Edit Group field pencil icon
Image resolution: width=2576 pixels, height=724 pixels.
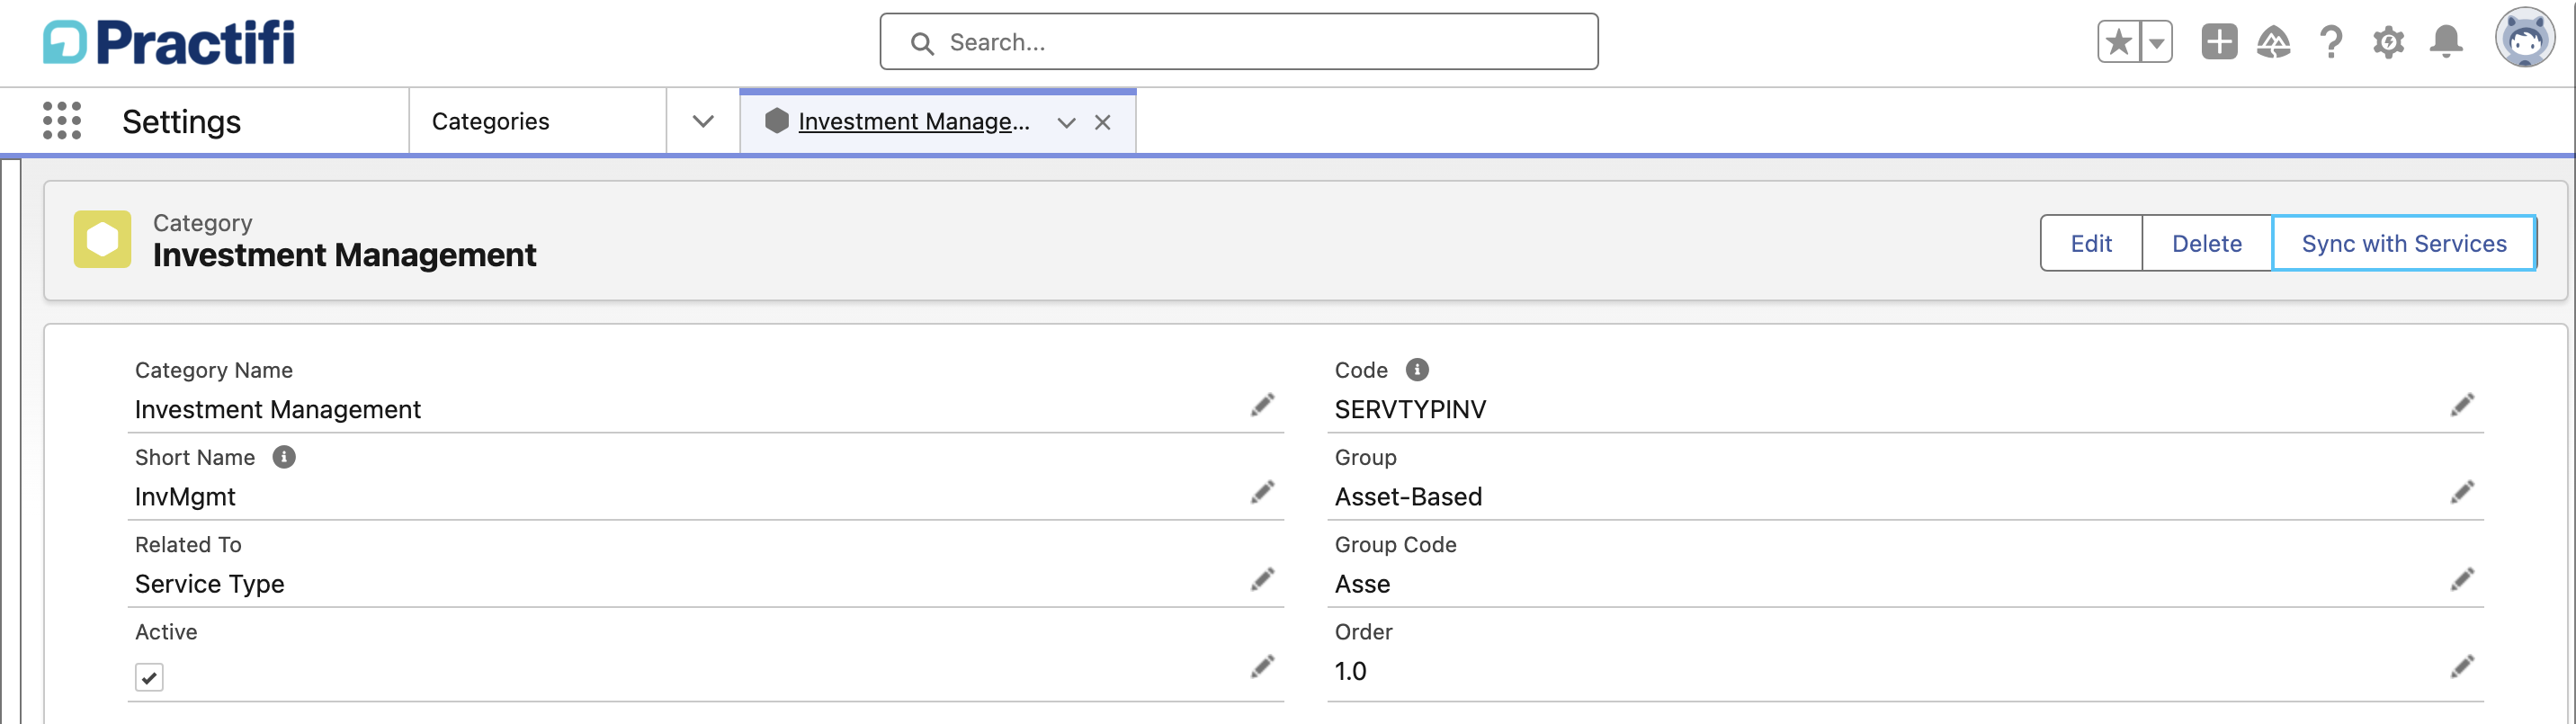[x=2462, y=492]
